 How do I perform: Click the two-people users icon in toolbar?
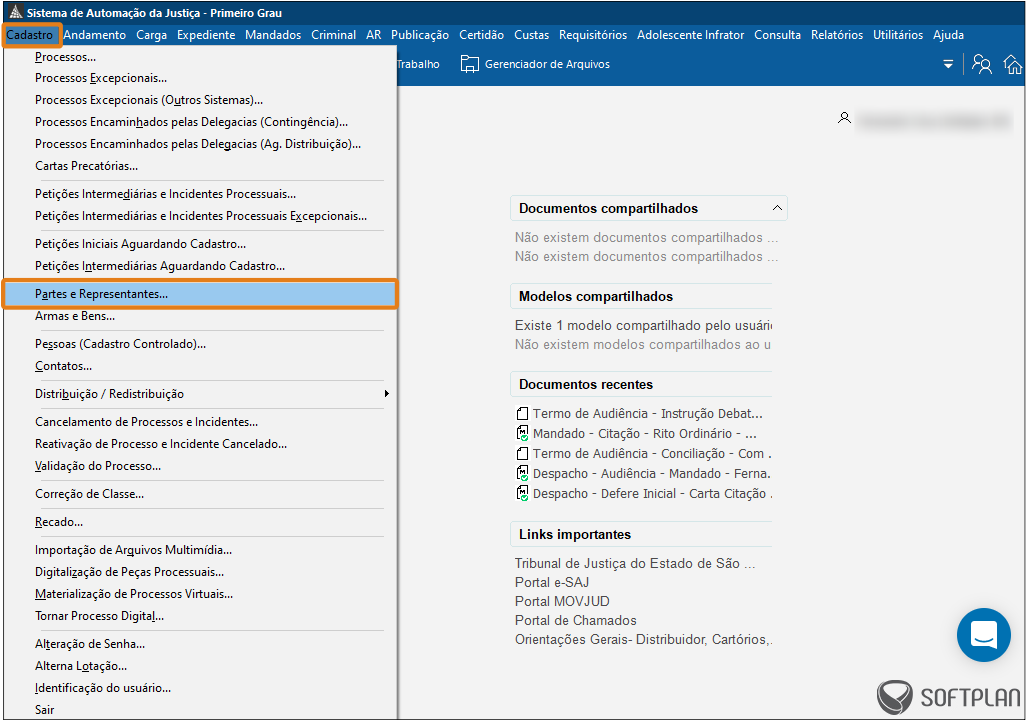(982, 64)
